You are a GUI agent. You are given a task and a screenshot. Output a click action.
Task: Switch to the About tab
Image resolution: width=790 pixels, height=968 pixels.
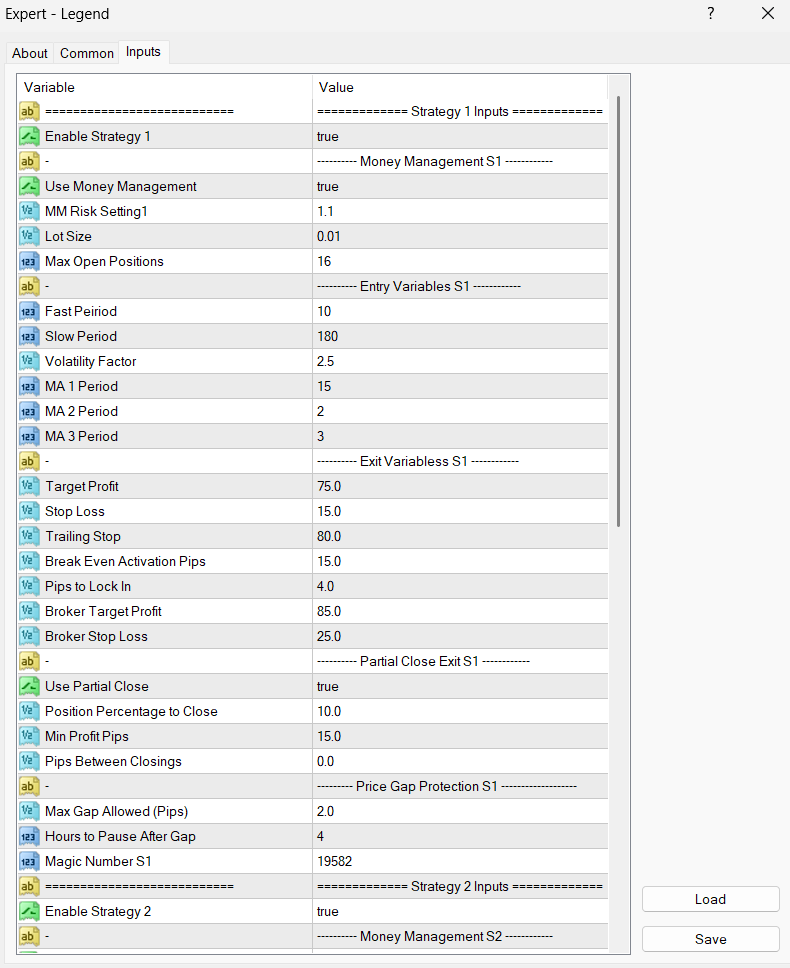tap(30, 53)
